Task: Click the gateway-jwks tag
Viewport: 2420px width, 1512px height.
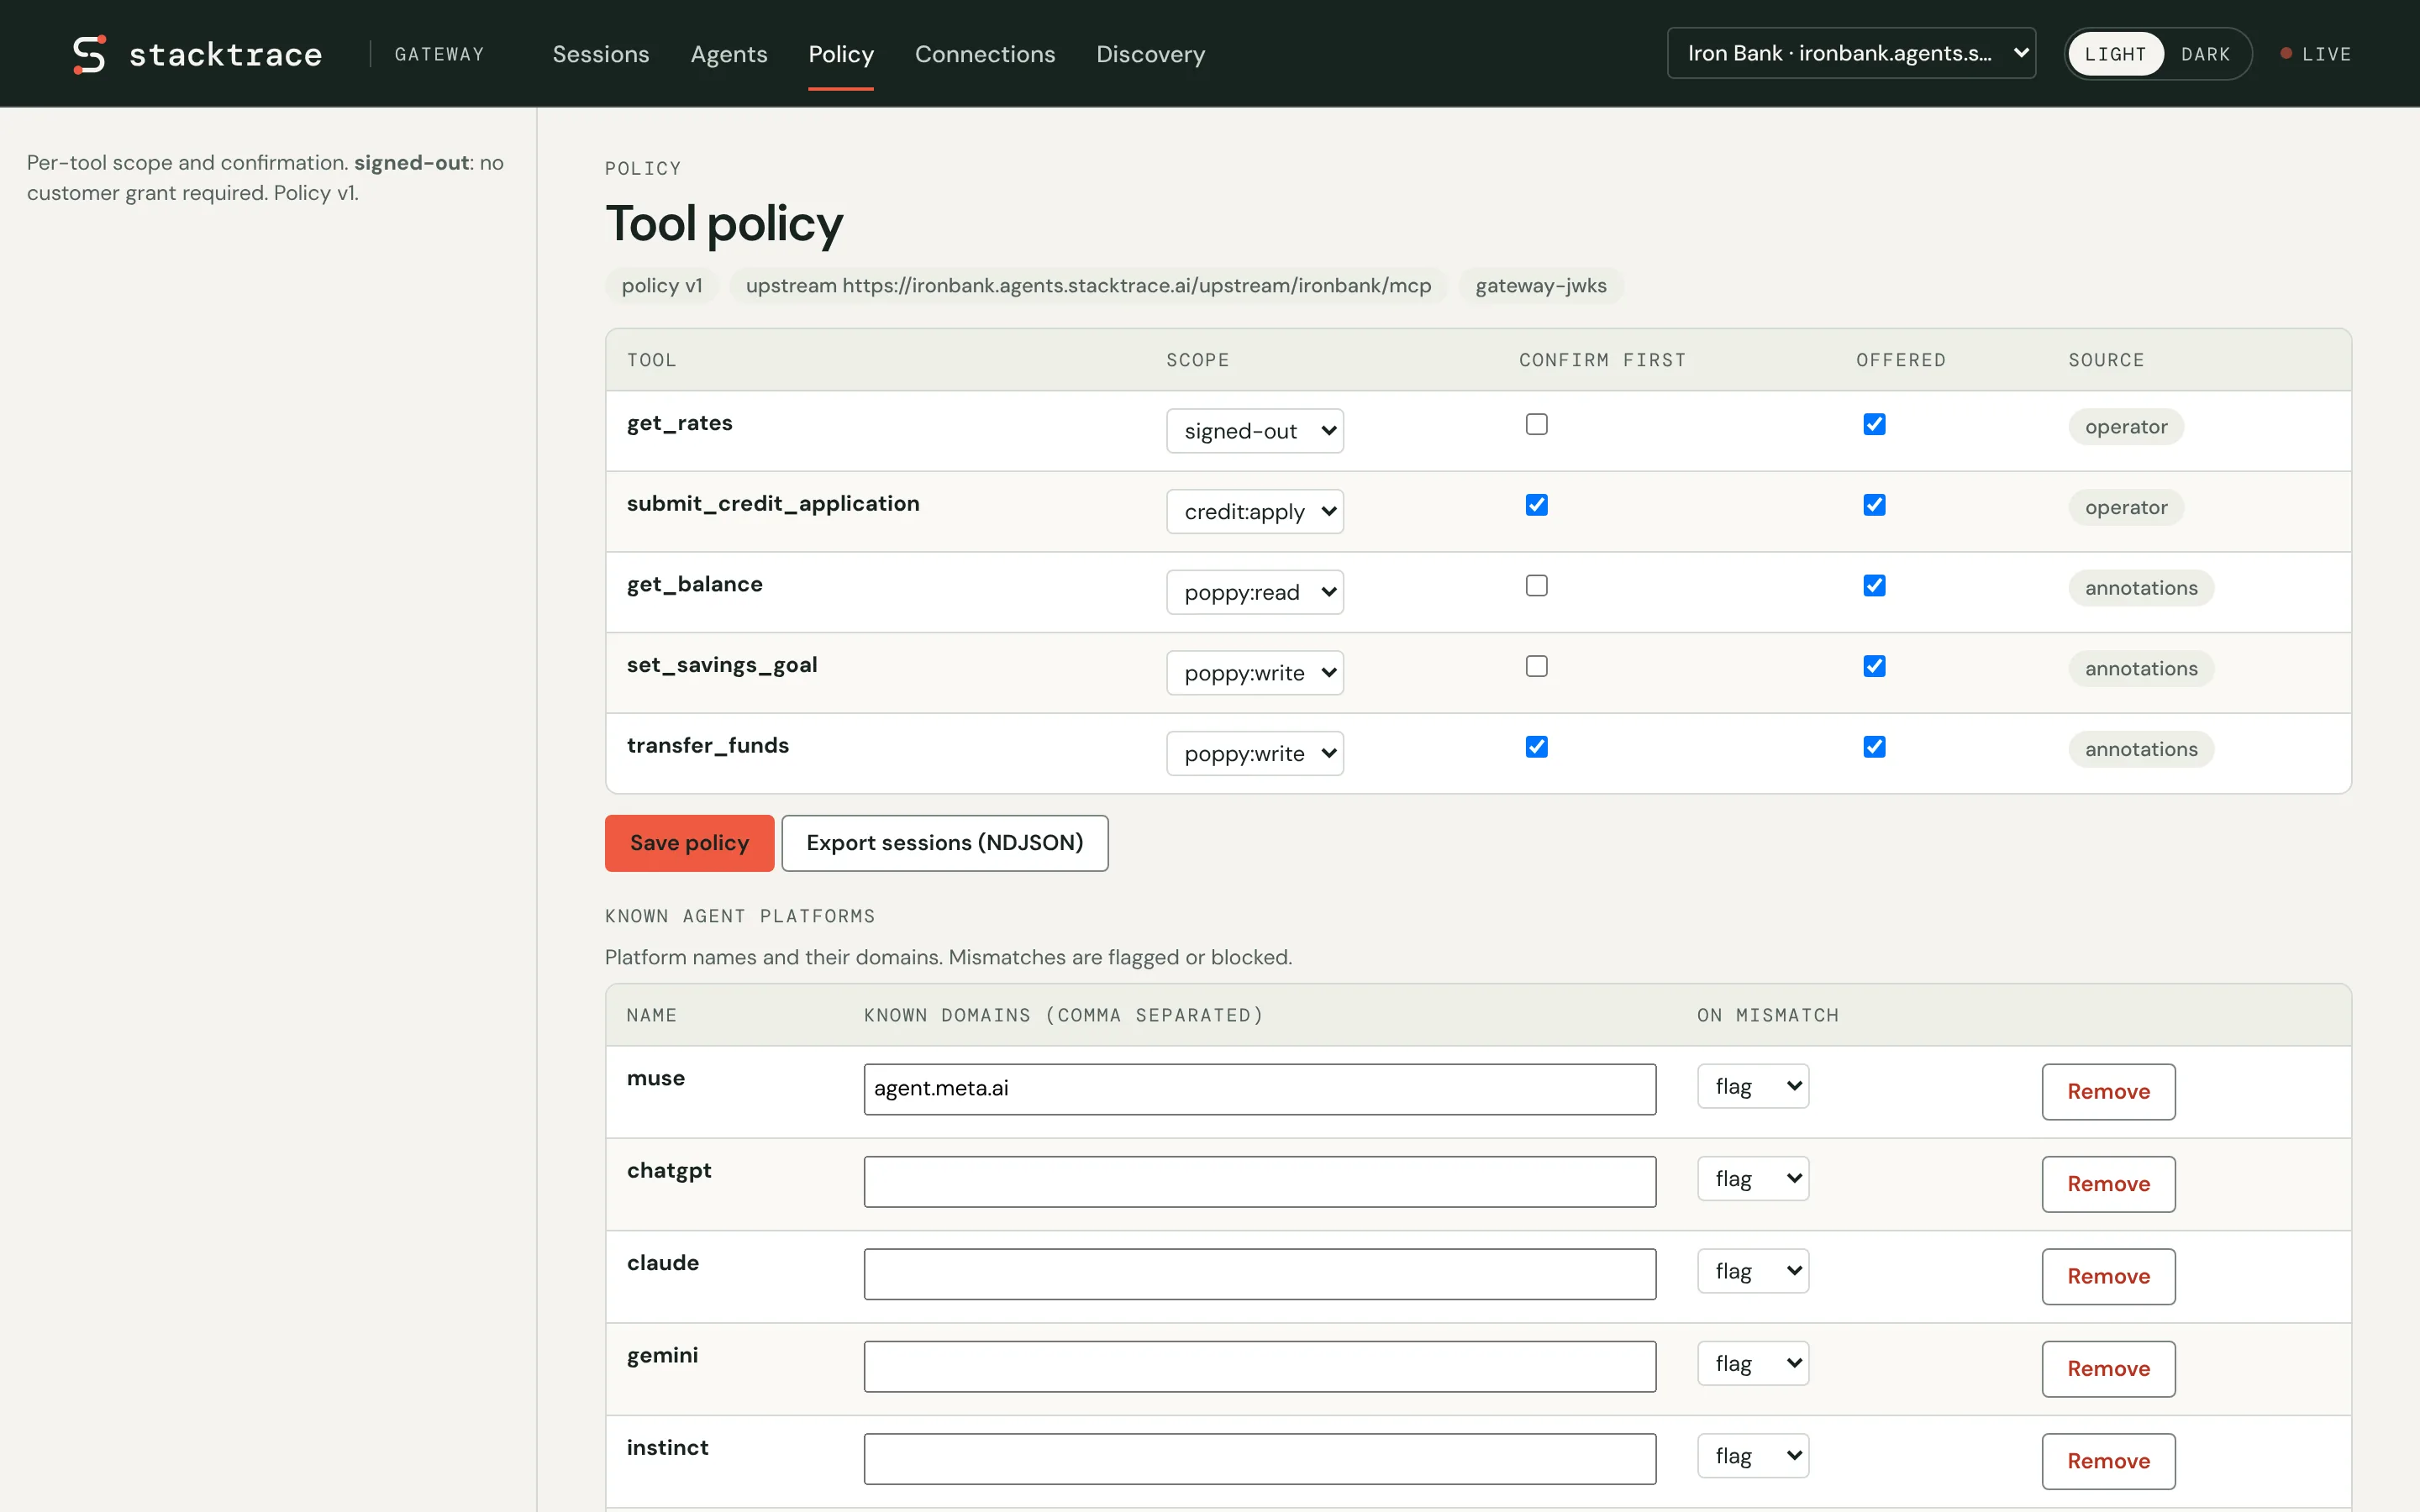Action: pyautogui.click(x=1540, y=286)
